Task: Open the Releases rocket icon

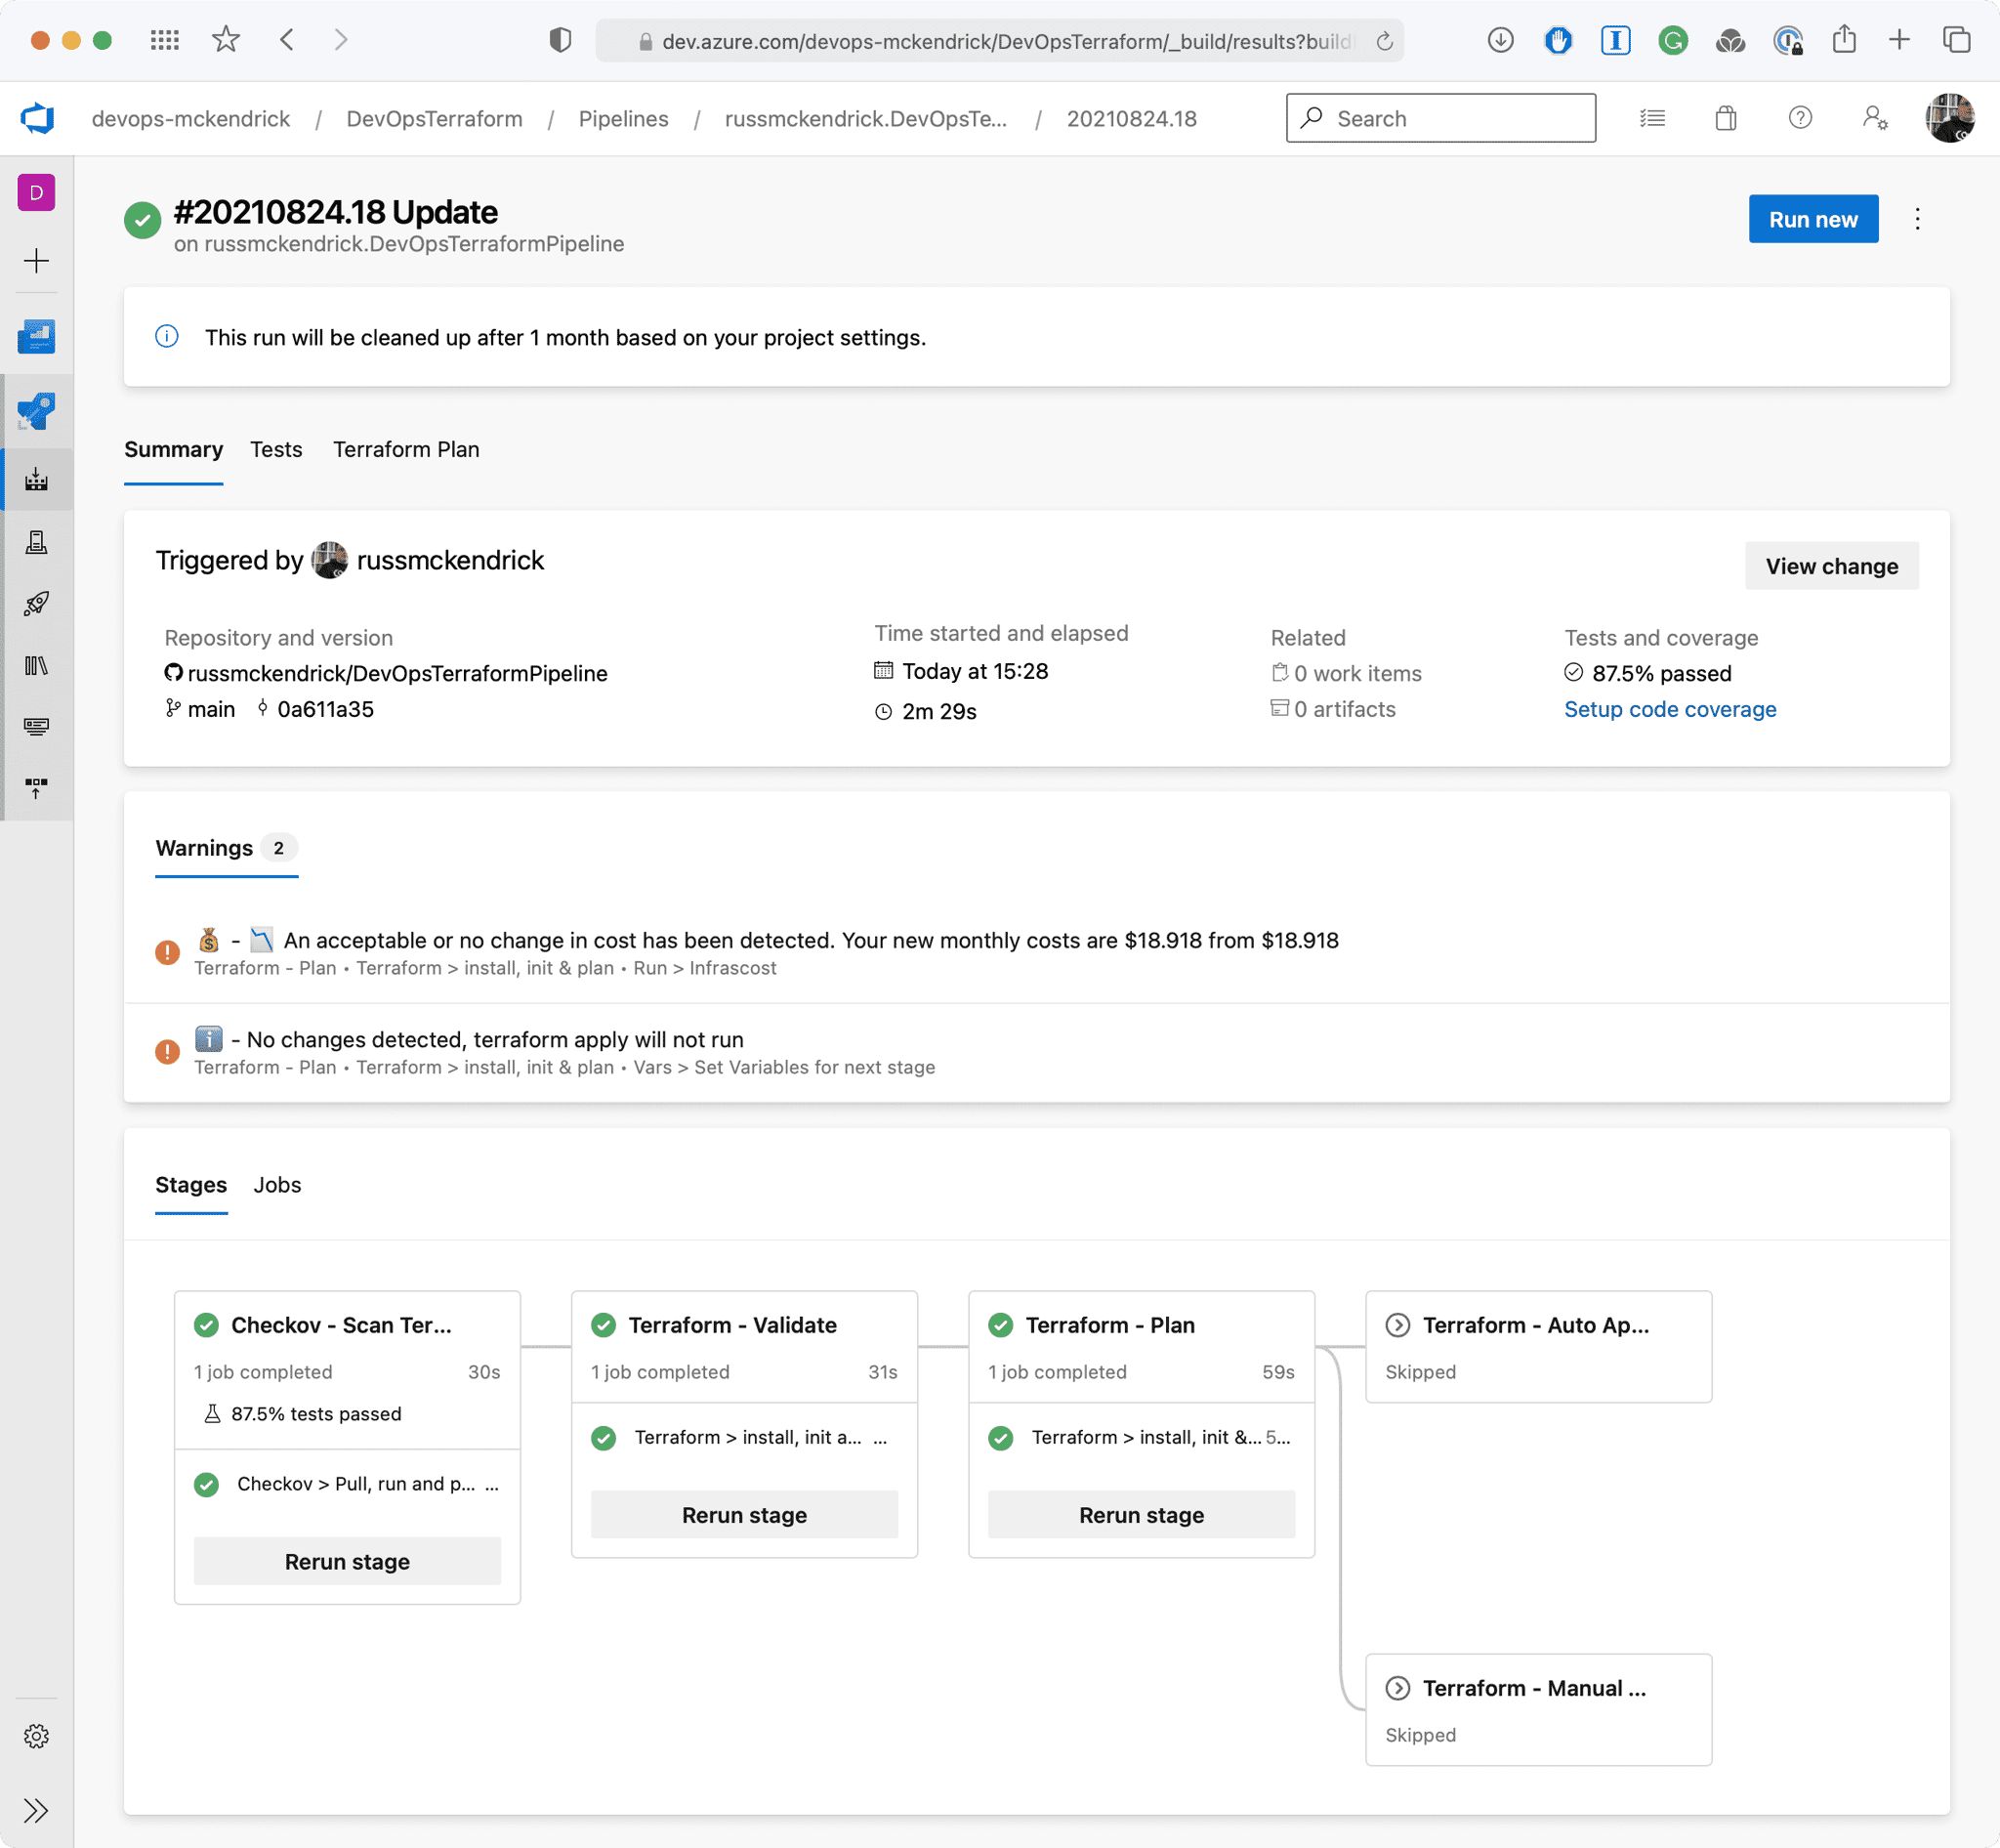Action: coord(37,604)
